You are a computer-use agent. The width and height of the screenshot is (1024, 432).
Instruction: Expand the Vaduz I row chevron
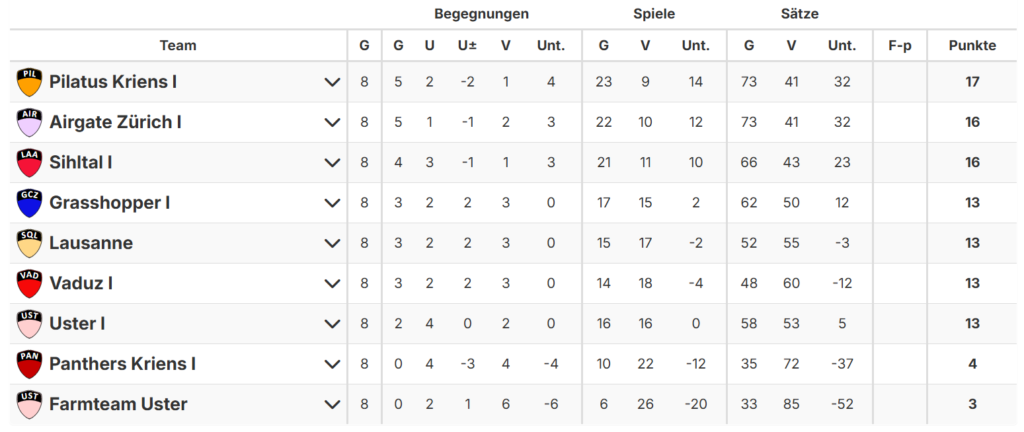click(x=333, y=283)
